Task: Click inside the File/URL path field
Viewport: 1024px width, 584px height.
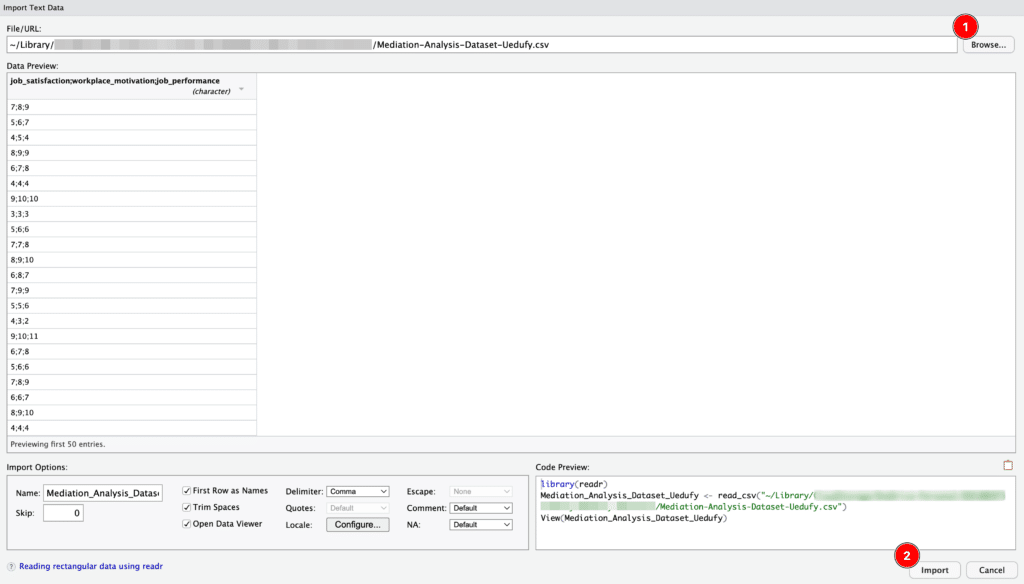Action: click(480, 43)
